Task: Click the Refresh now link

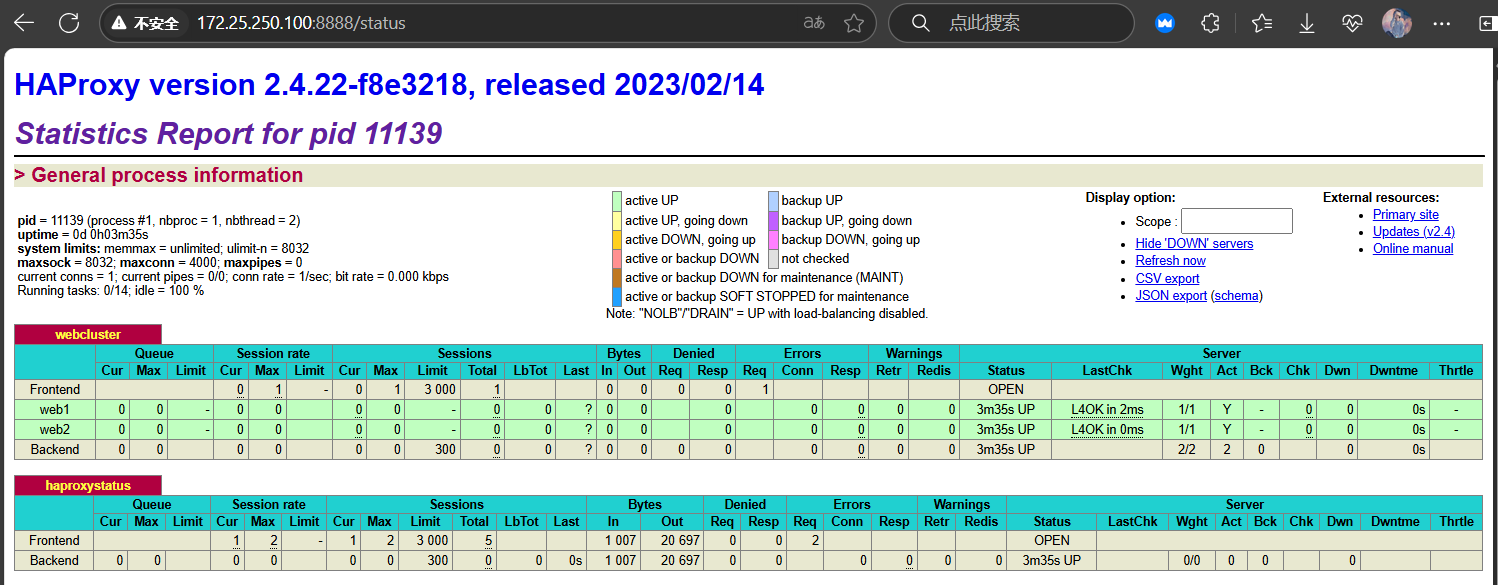Action: click(x=1171, y=260)
